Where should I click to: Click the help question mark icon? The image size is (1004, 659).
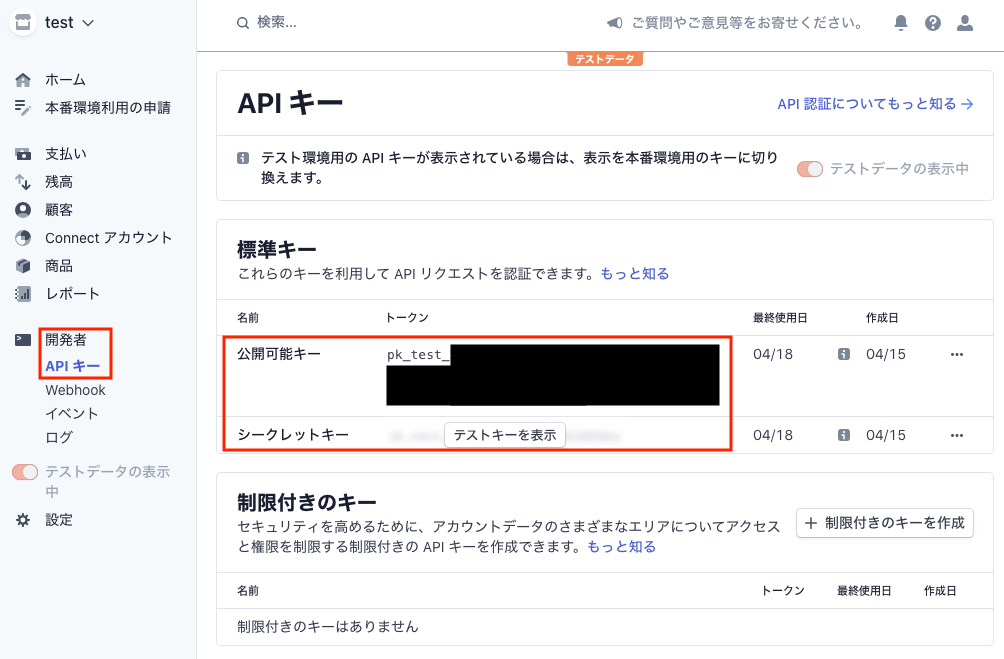coord(933,22)
